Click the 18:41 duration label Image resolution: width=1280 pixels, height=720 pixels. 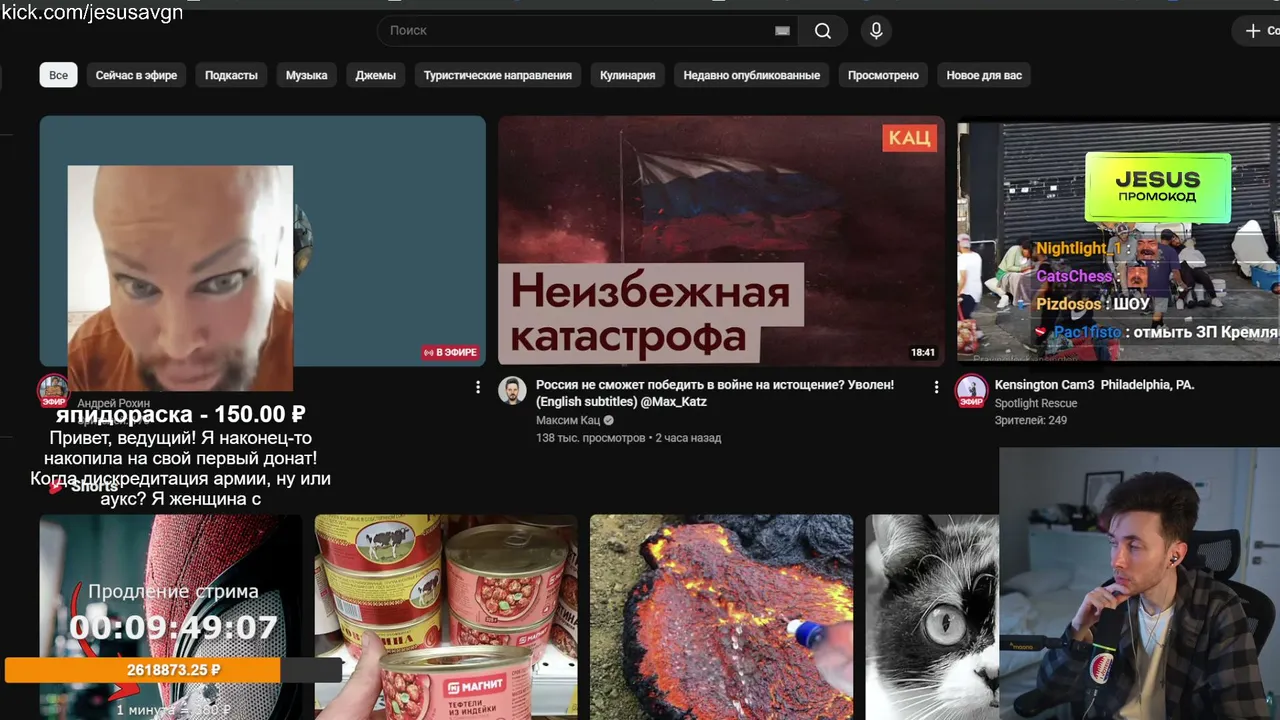coord(923,352)
